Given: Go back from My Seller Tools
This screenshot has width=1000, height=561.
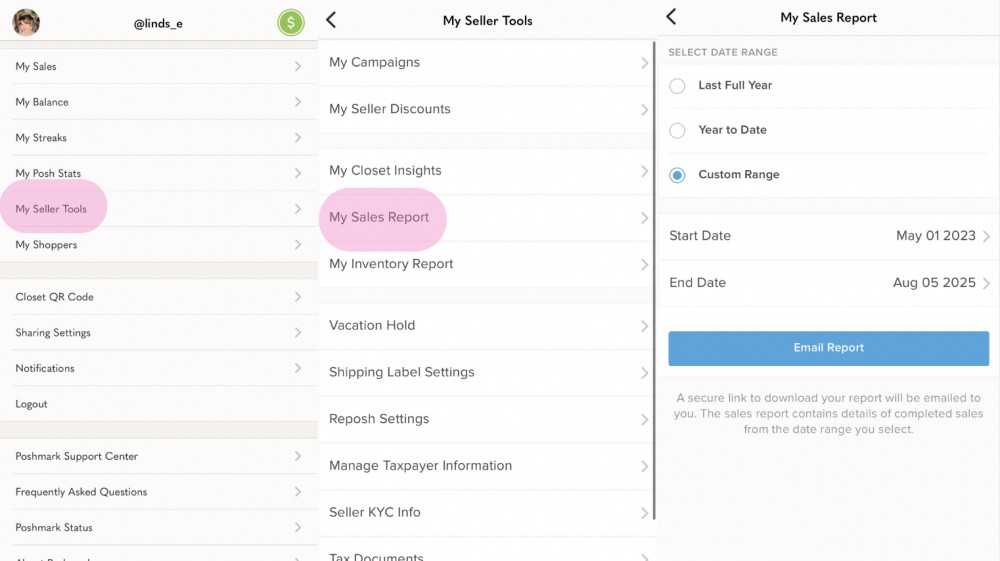Looking at the screenshot, I should click(x=331, y=20).
